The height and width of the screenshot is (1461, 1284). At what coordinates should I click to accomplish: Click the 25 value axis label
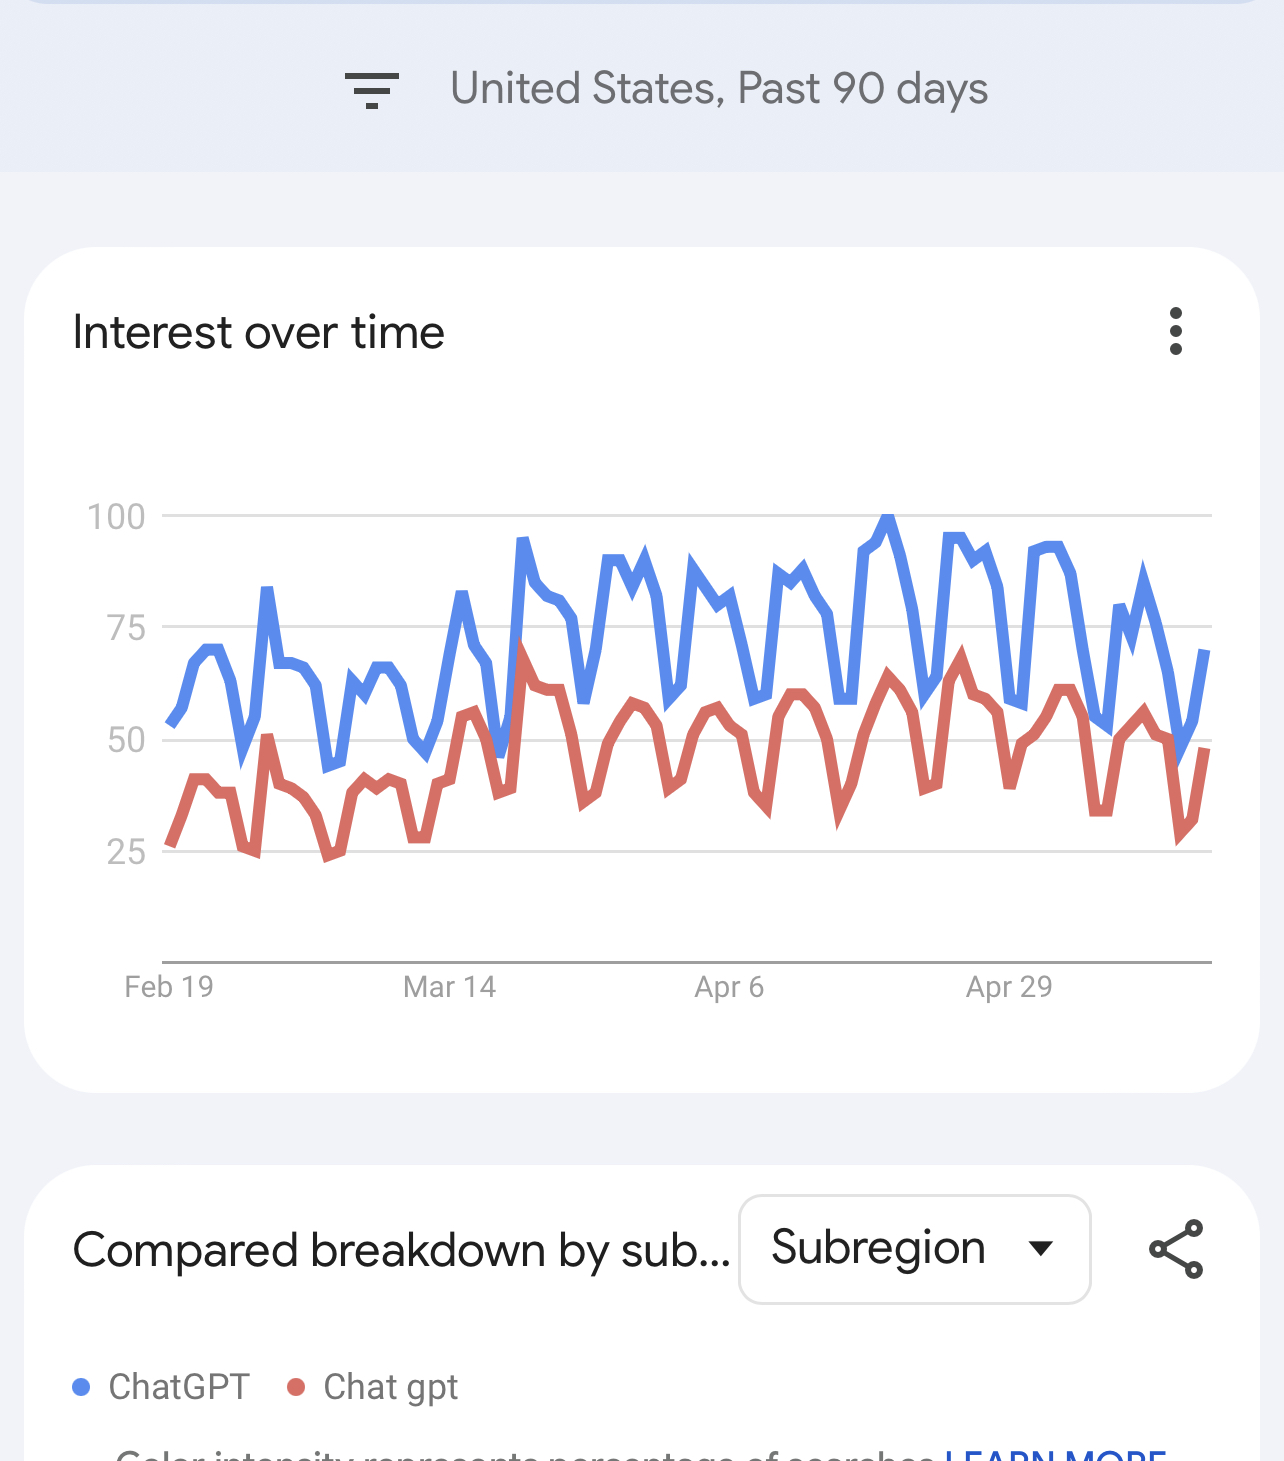click(126, 852)
